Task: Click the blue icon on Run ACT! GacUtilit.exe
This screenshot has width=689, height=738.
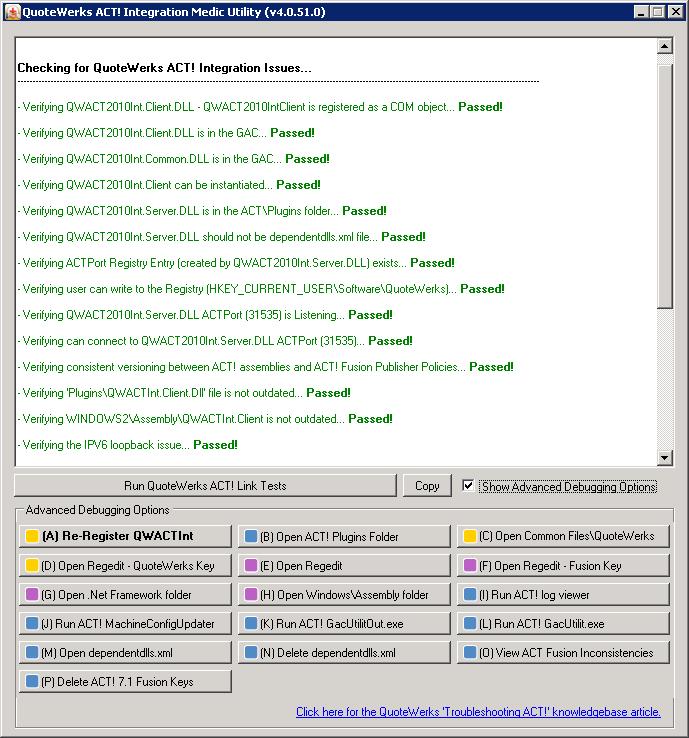Action: point(470,624)
